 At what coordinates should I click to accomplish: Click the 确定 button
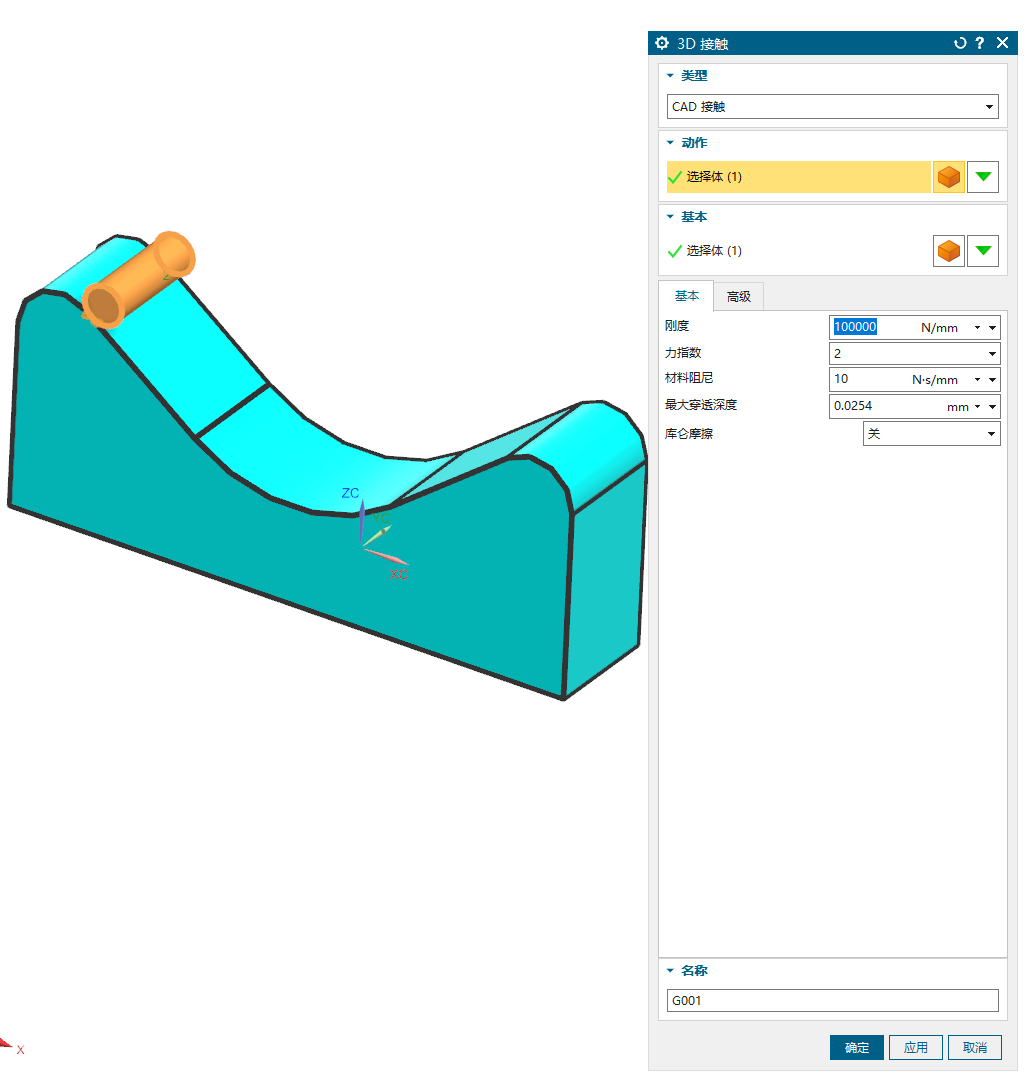[857, 1047]
